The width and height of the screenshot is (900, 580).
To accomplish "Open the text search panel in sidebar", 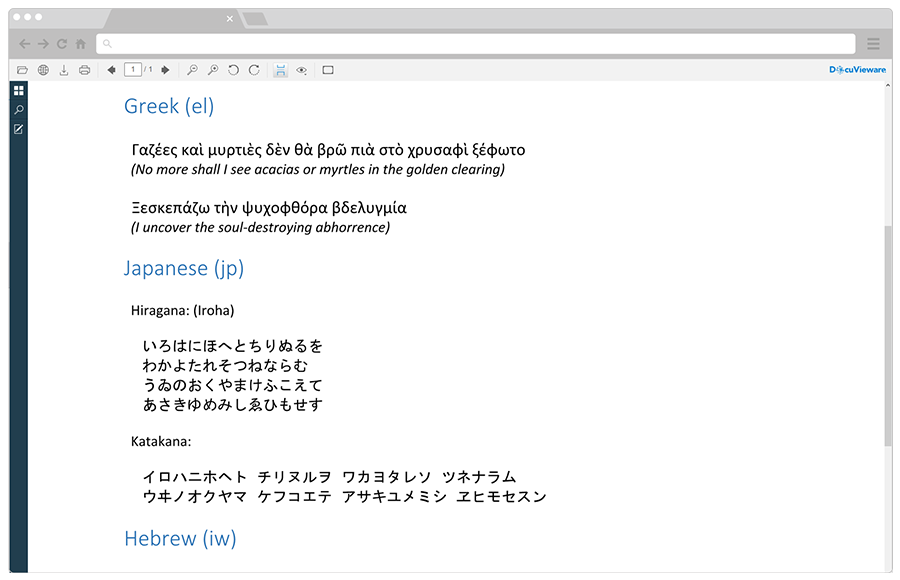I will pyautogui.click(x=19, y=110).
